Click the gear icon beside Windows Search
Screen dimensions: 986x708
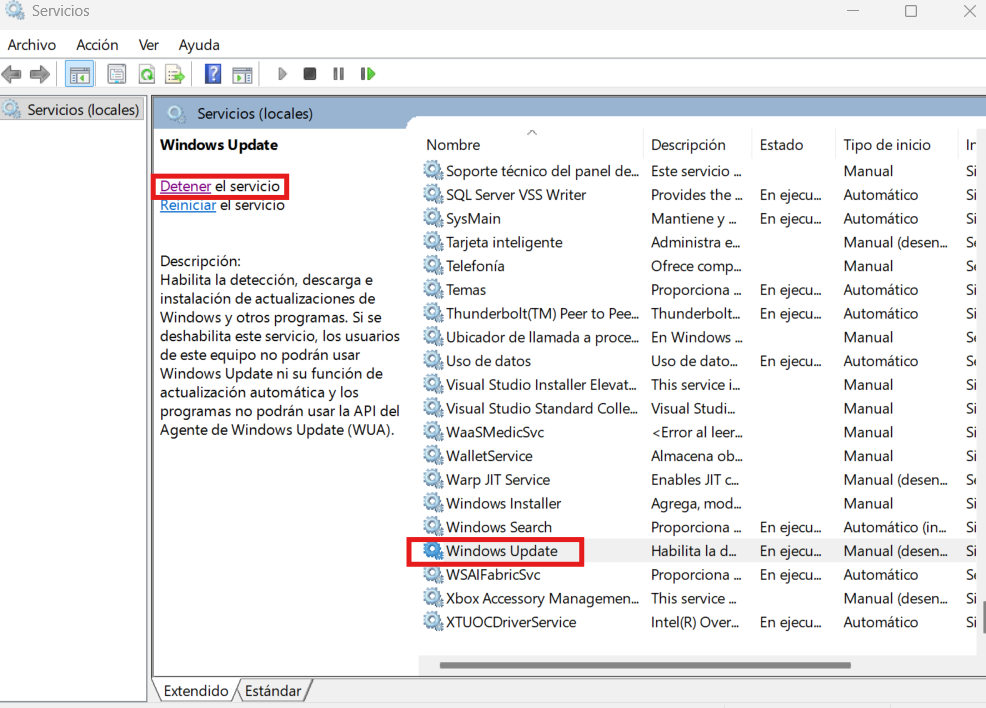(x=433, y=526)
